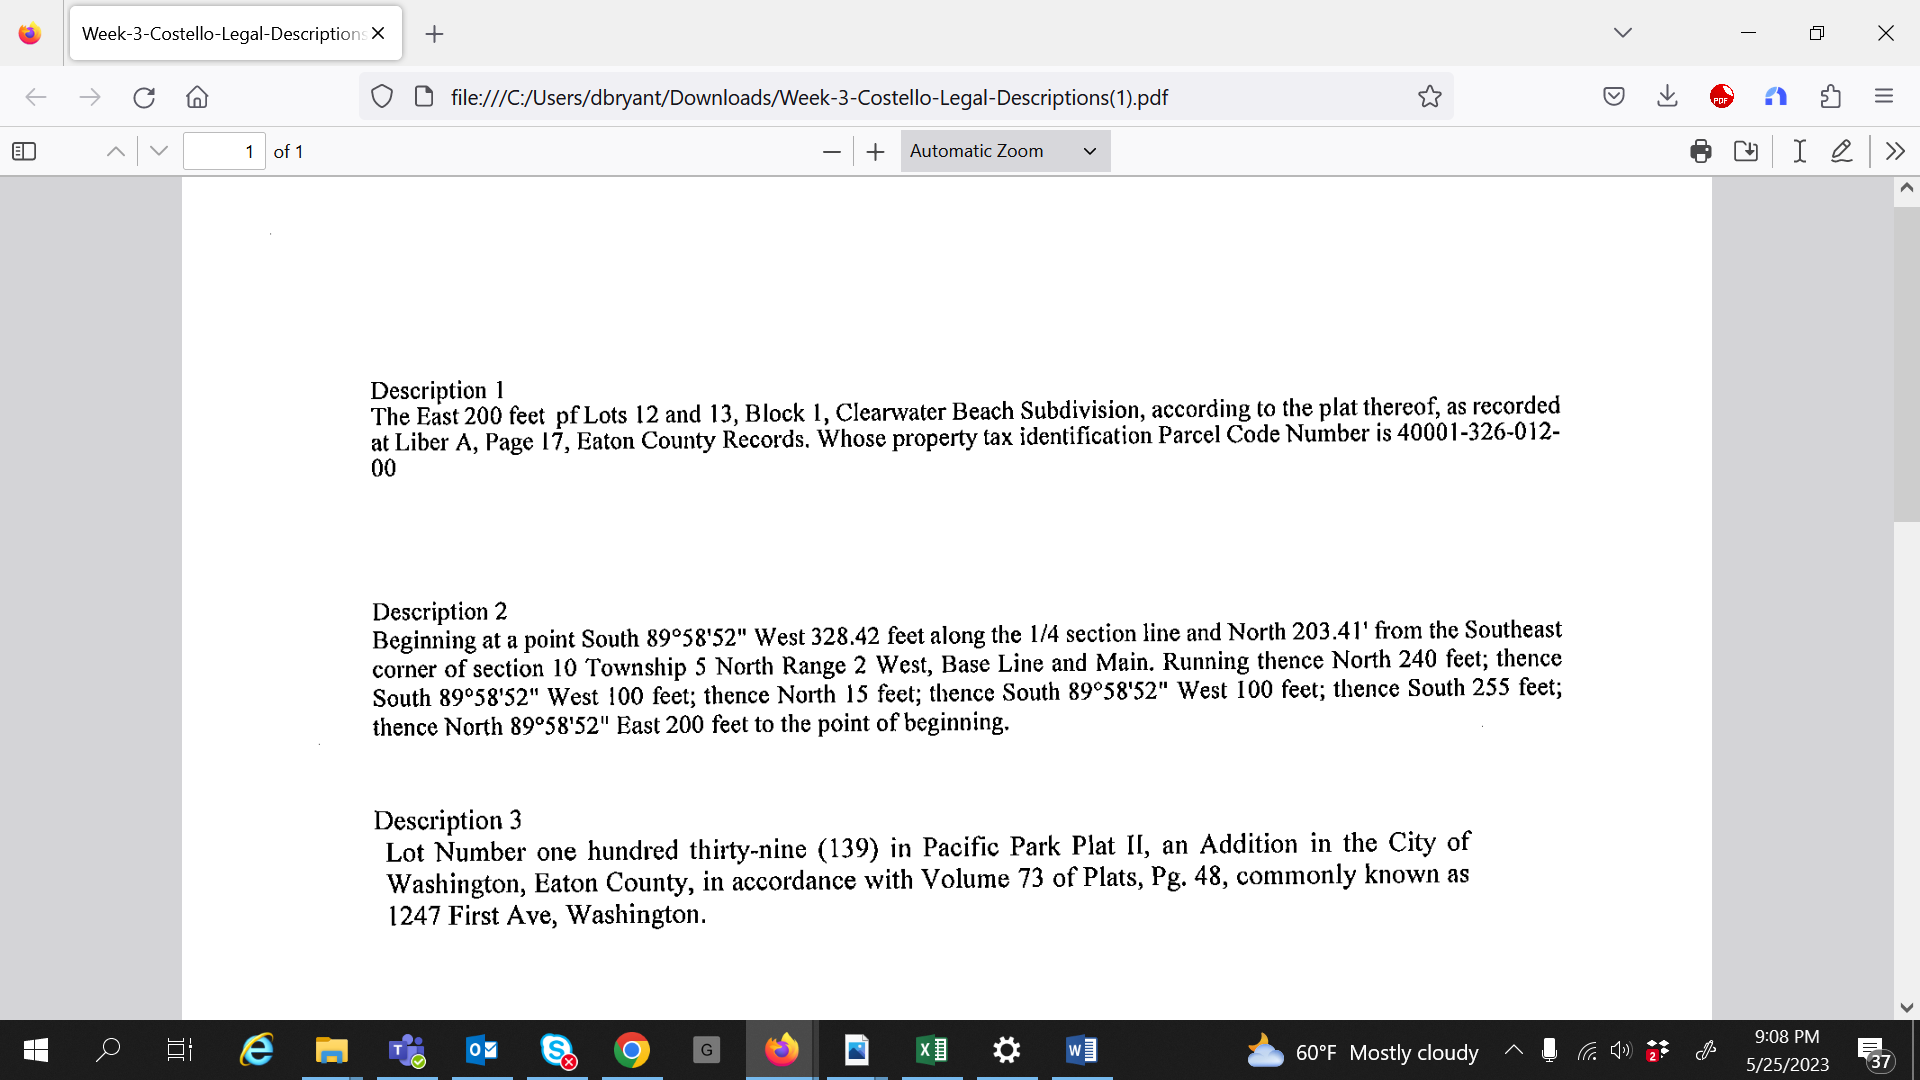Open the draw annotation tool
Image resolution: width=1920 pixels, height=1080 pixels.
tap(1842, 151)
